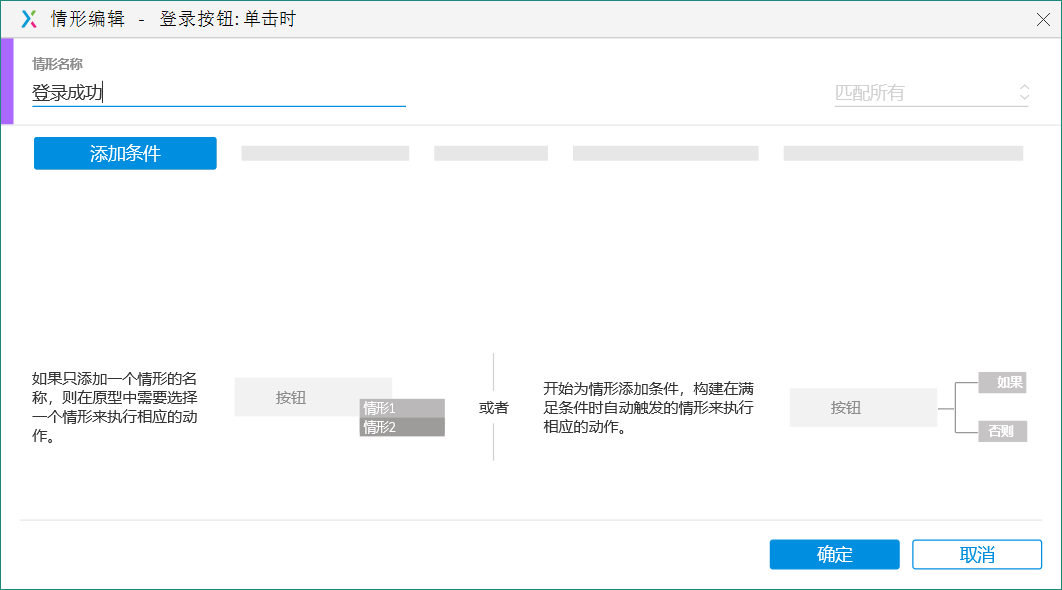Click the 情形1 label in illustration
This screenshot has height=590, width=1062.
pyautogui.click(x=402, y=408)
